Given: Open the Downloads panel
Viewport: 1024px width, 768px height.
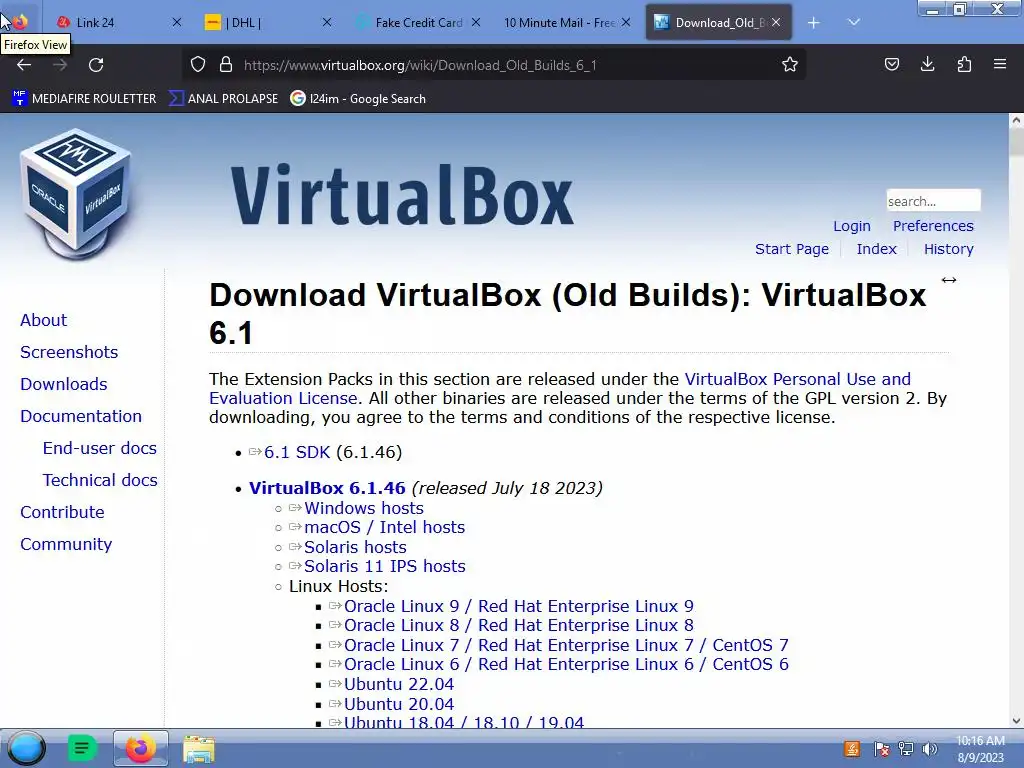Looking at the screenshot, I should pyautogui.click(x=927, y=65).
